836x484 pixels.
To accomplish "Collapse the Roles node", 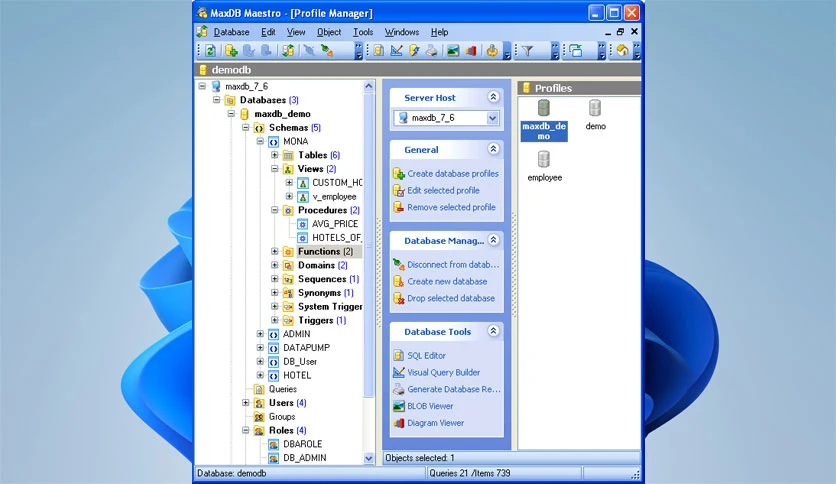I will point(246,430).
